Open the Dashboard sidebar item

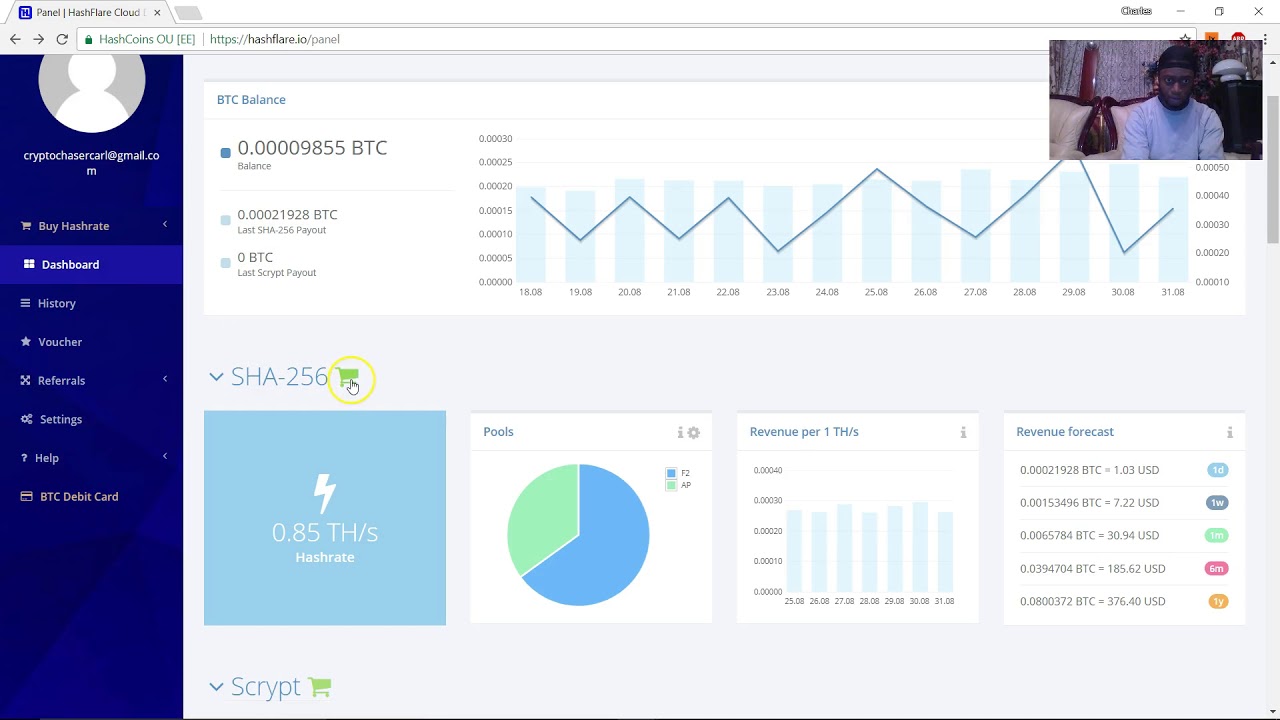click(x=91, y=265)
